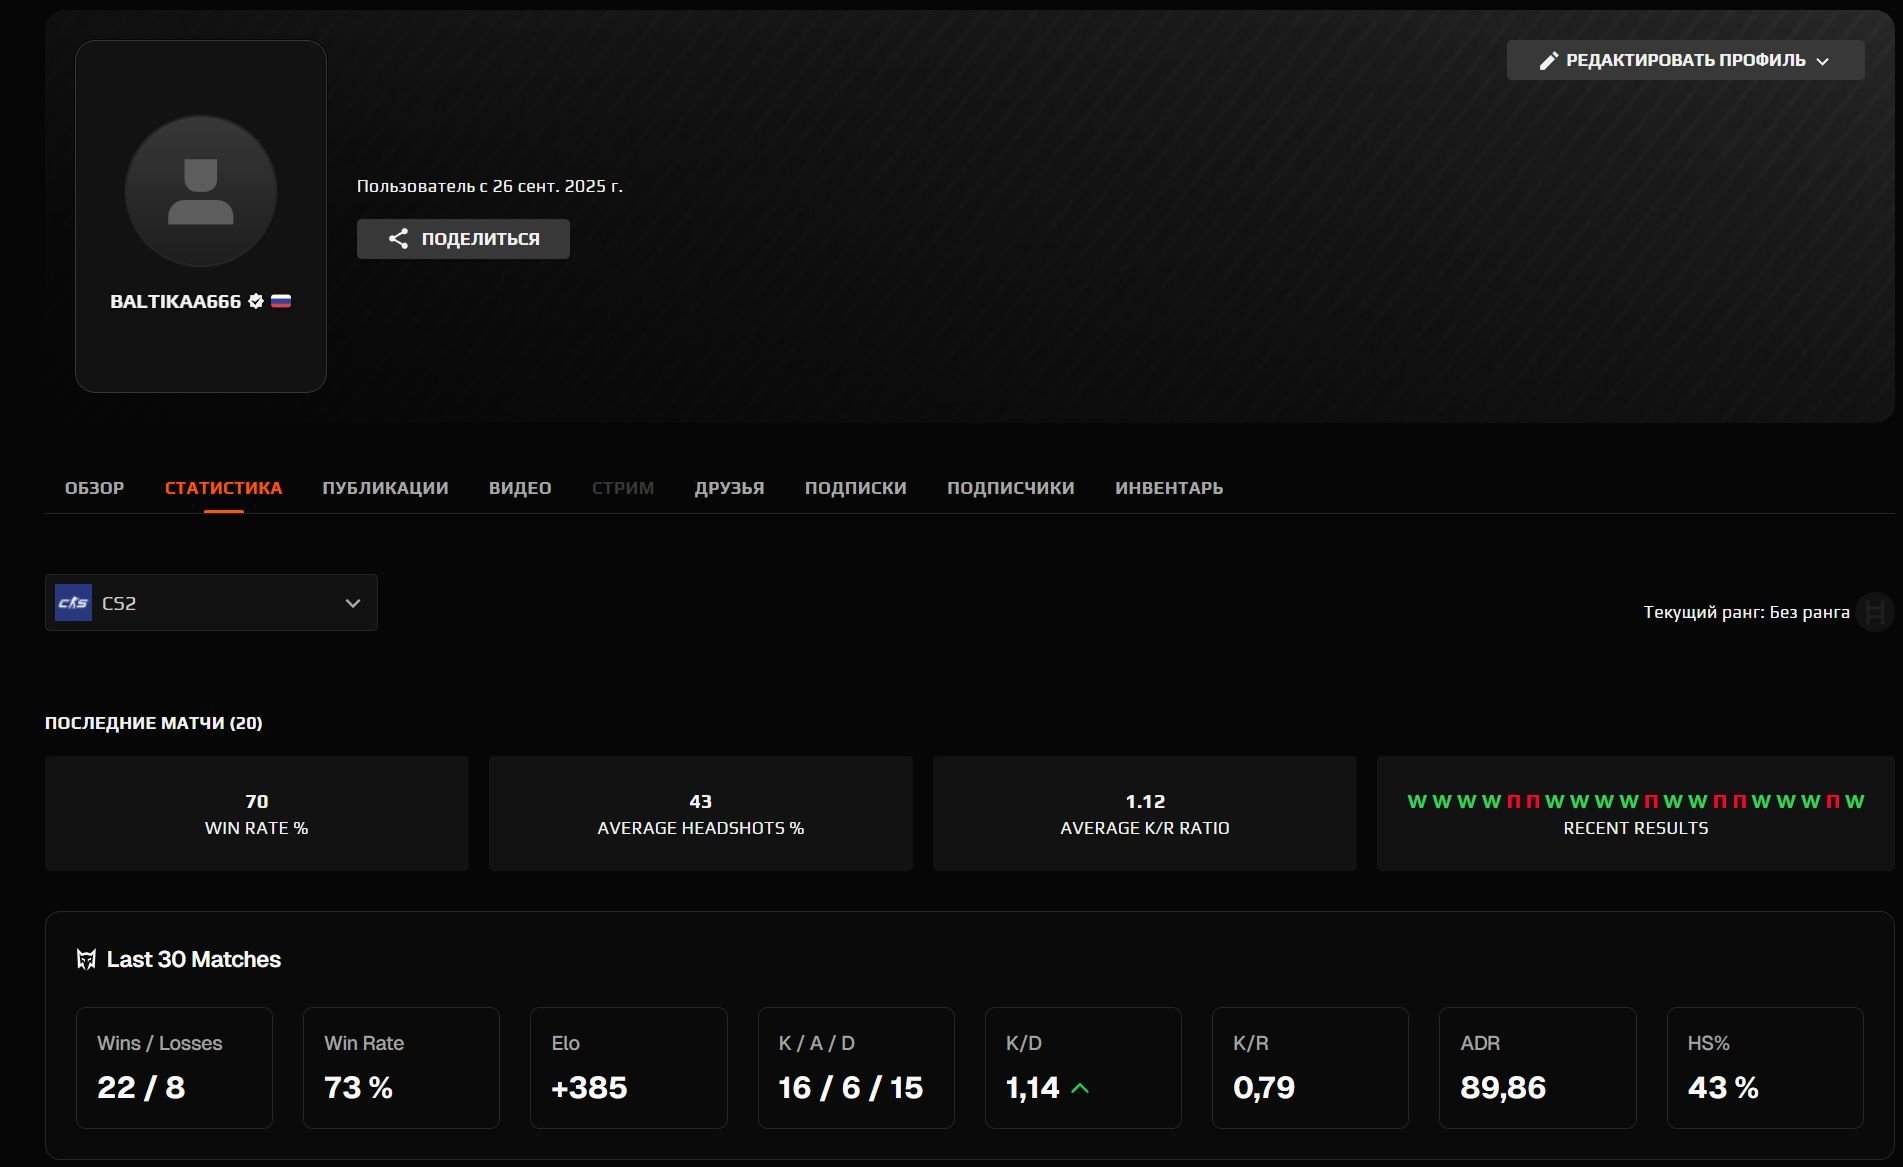
Task: Go to the Друзья tab
Action: click(x=729, y=488)
